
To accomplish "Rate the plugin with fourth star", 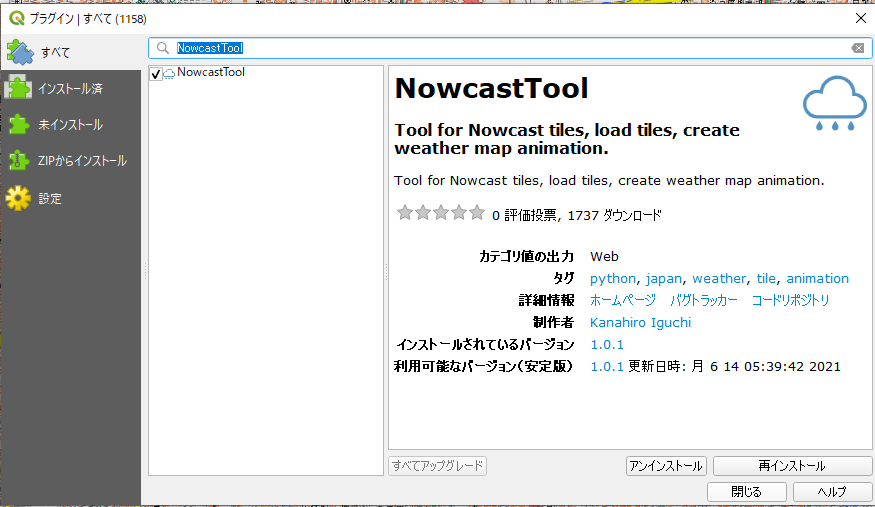I will (x=459, y=213).
